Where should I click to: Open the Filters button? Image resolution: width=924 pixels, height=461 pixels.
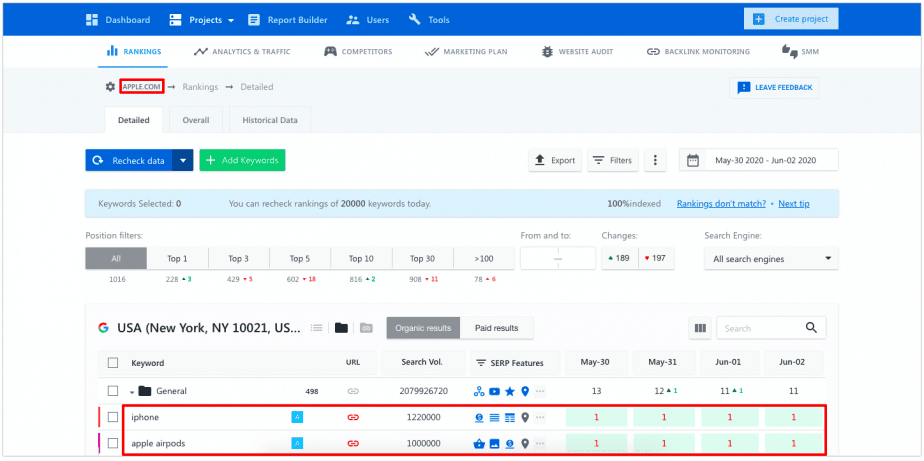pyautogui.click(x=613, y=160)
